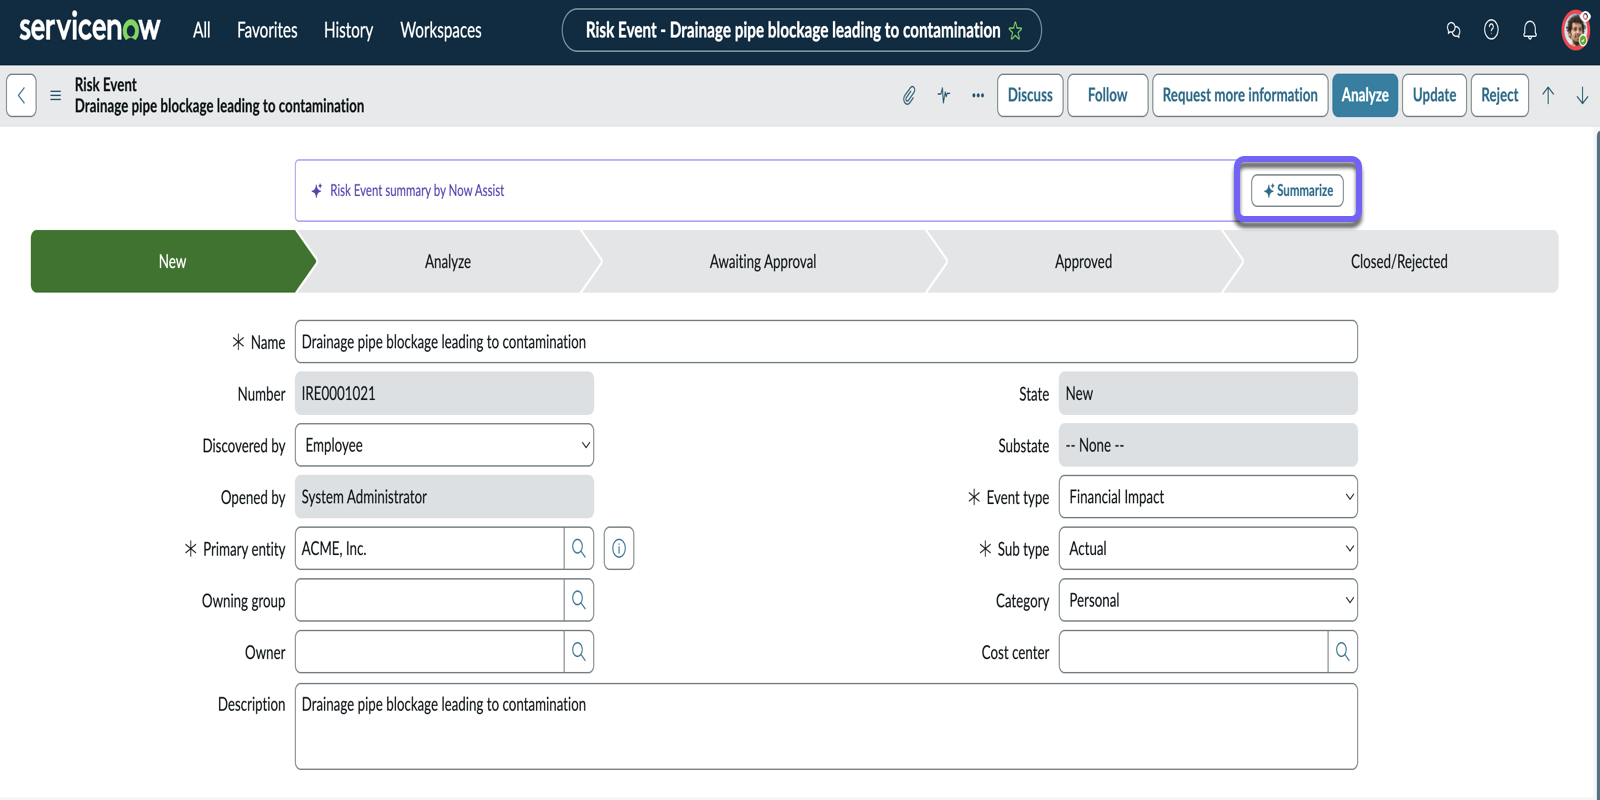This screenshot has height=800, width=1600.
Task: Click the Owner input field
Action: tap(429, 652)
